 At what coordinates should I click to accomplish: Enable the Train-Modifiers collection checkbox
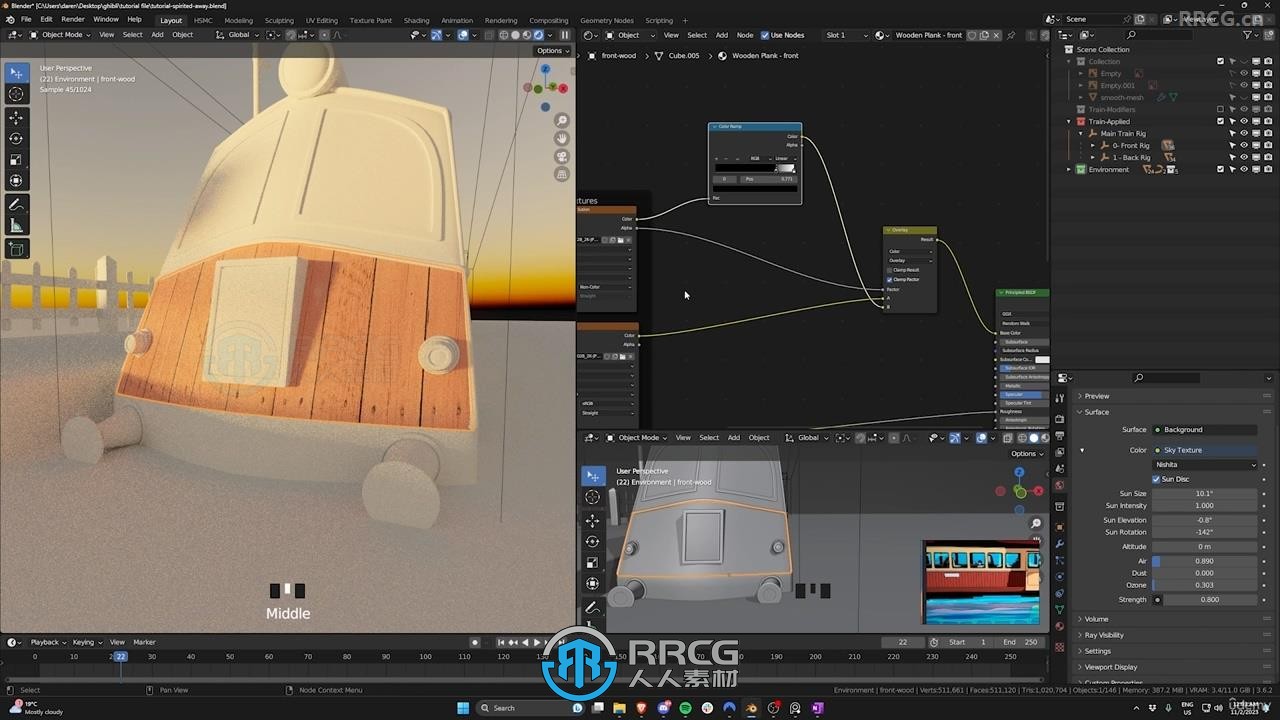coord(1220,109)
